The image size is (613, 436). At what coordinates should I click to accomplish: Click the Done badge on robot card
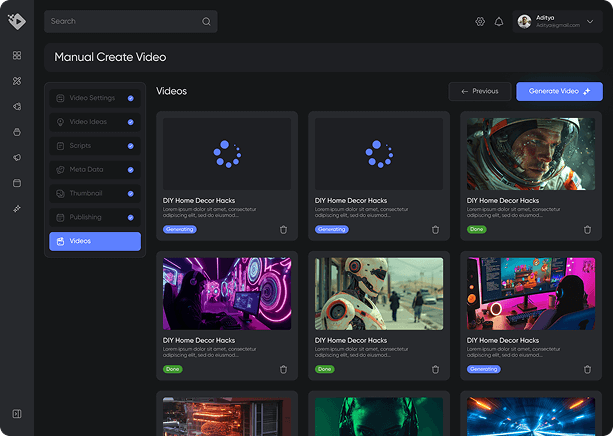point(324,369)
